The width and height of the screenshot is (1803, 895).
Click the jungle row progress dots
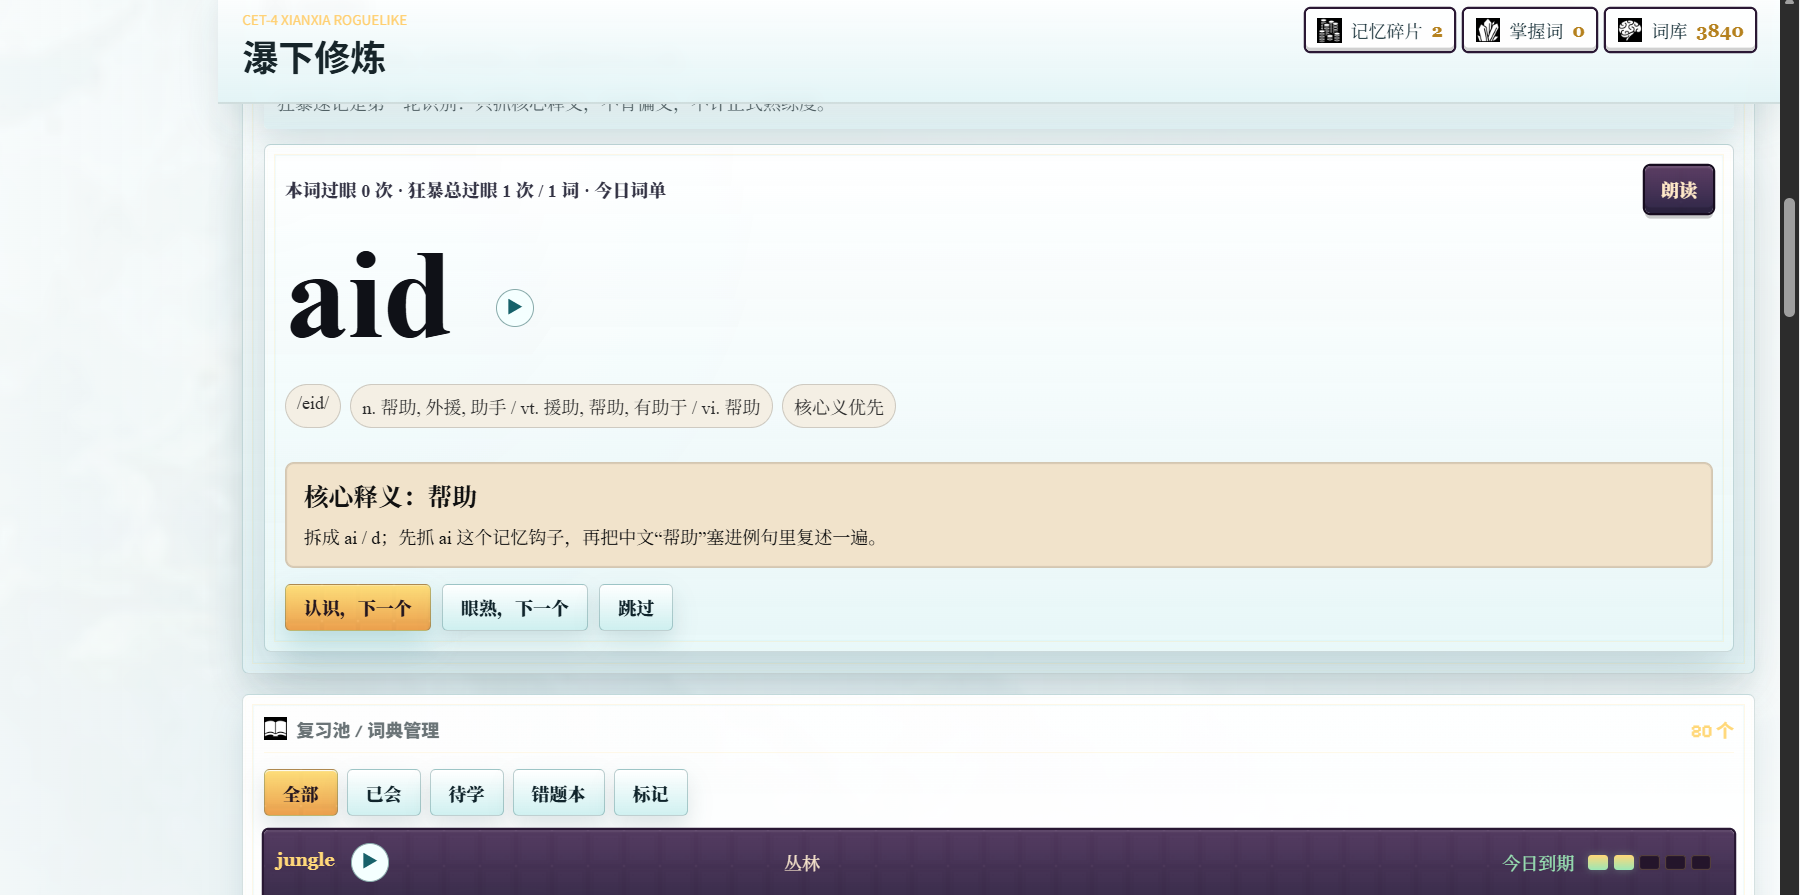click(x=1649, y=862)
